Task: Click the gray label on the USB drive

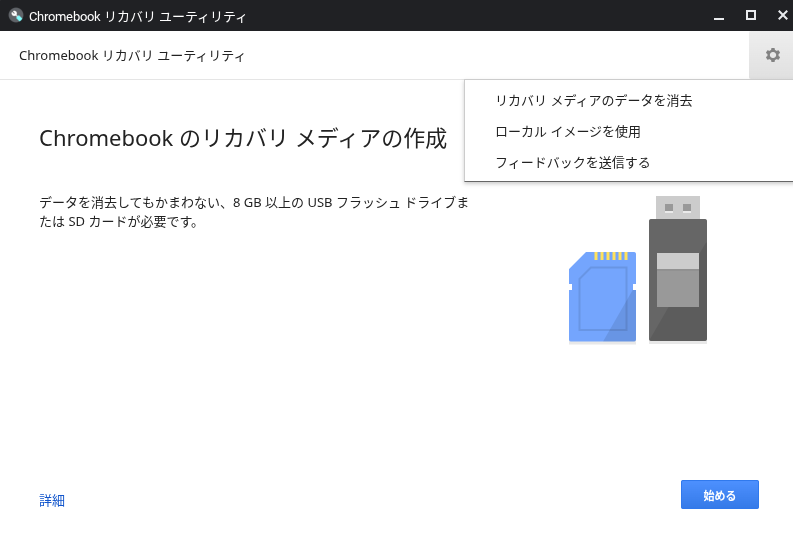Action: click(678, 279)
